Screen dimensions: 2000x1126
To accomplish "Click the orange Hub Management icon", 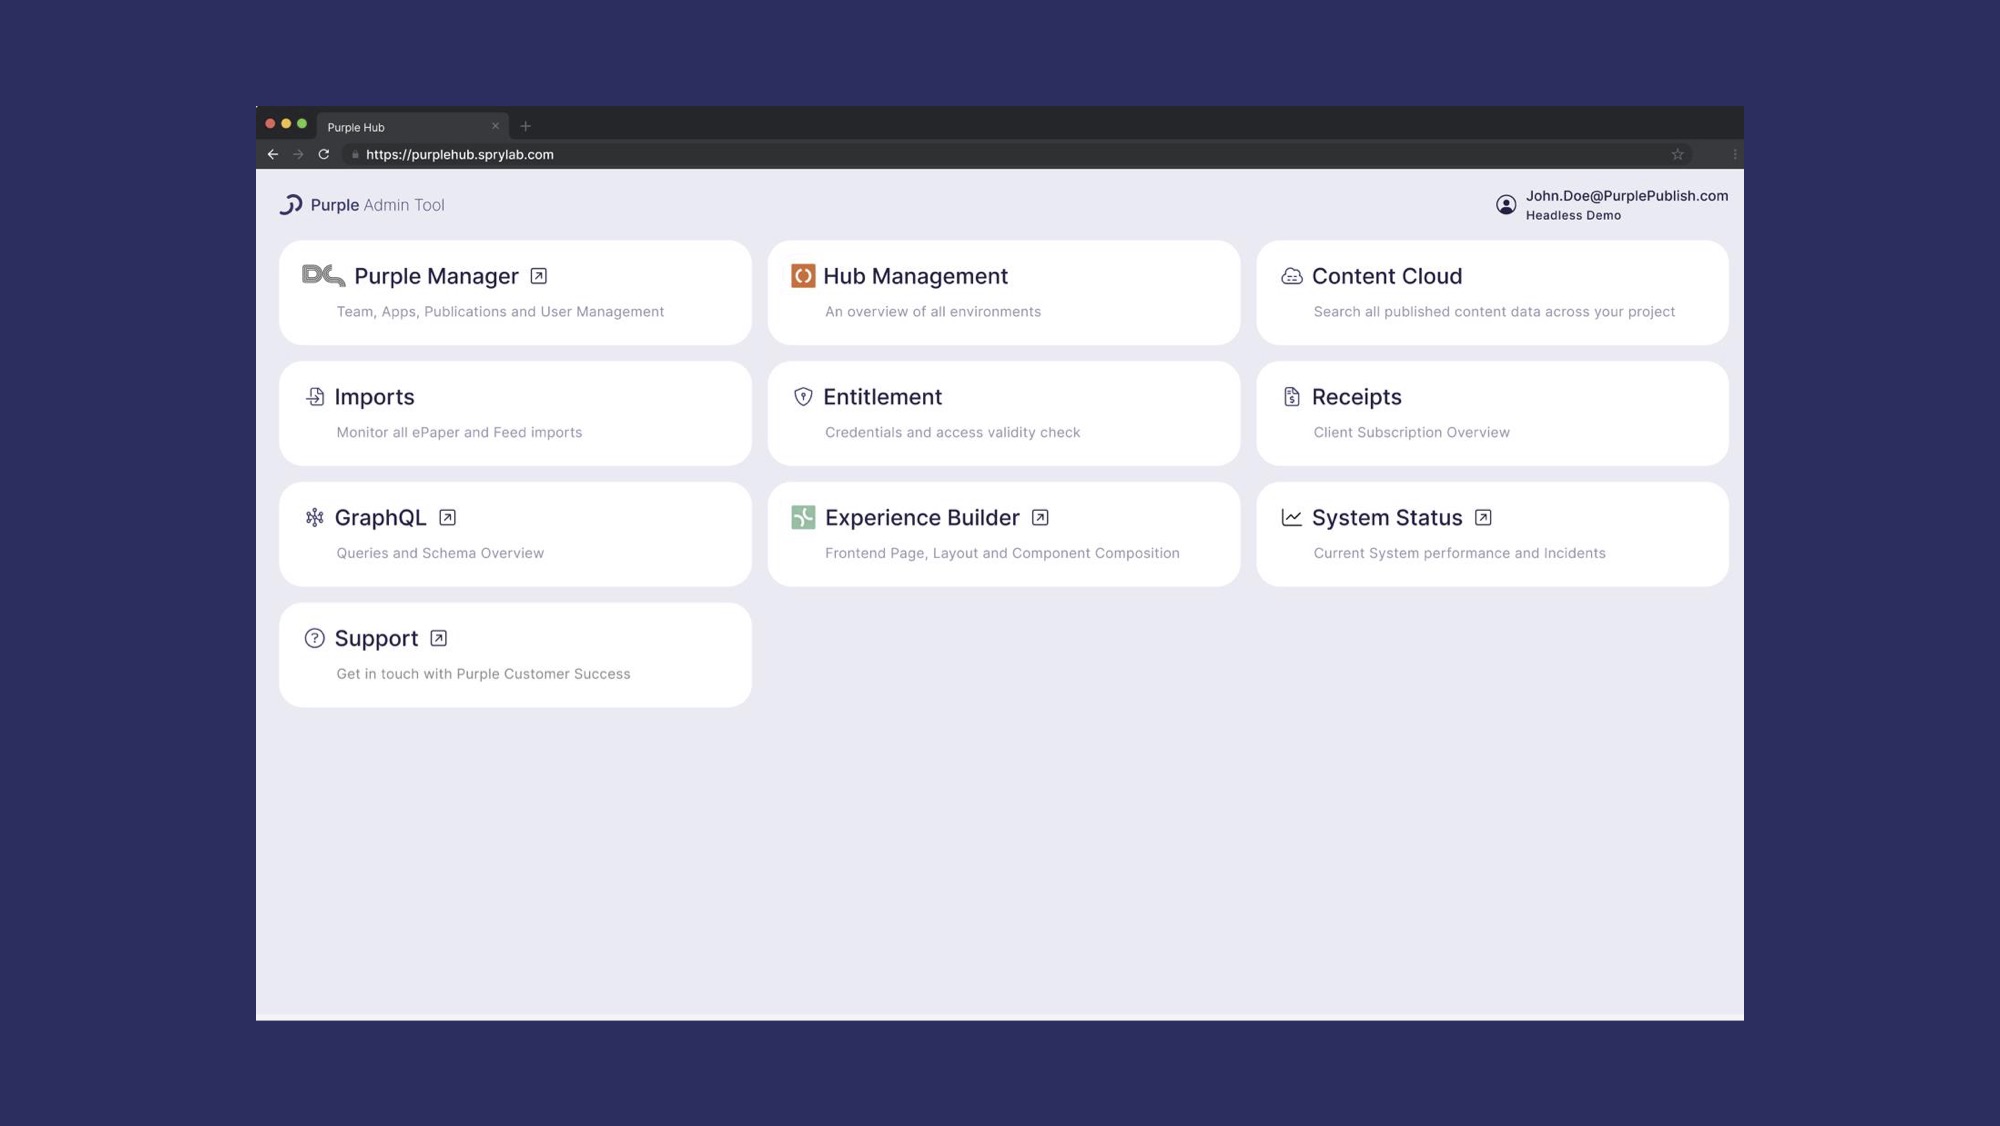I will (803, 276).
